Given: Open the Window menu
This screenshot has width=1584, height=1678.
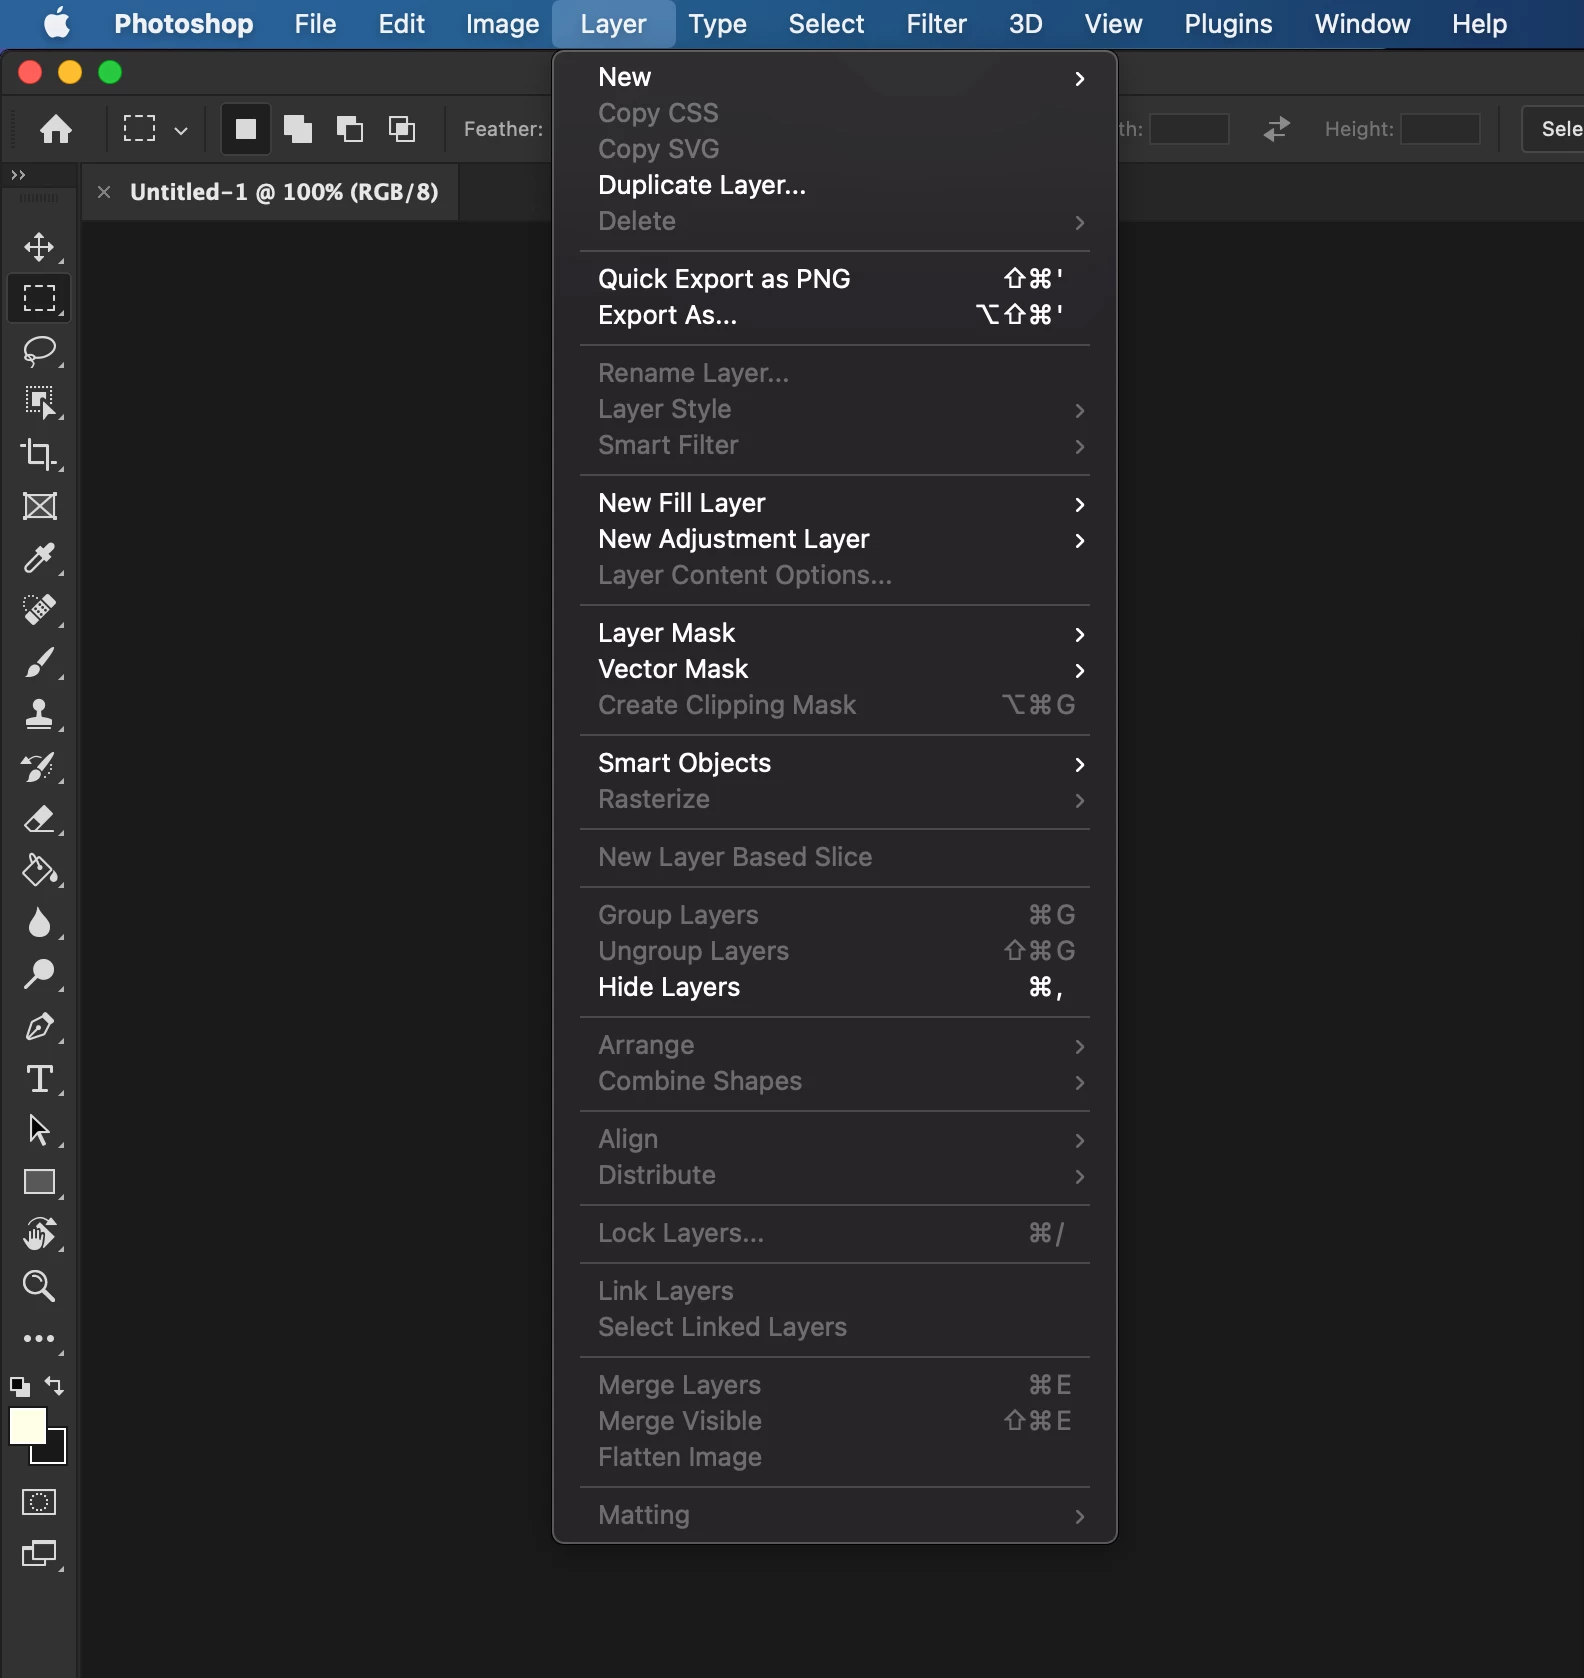Looking at the screenshot, I should (x=1362, y=24).
